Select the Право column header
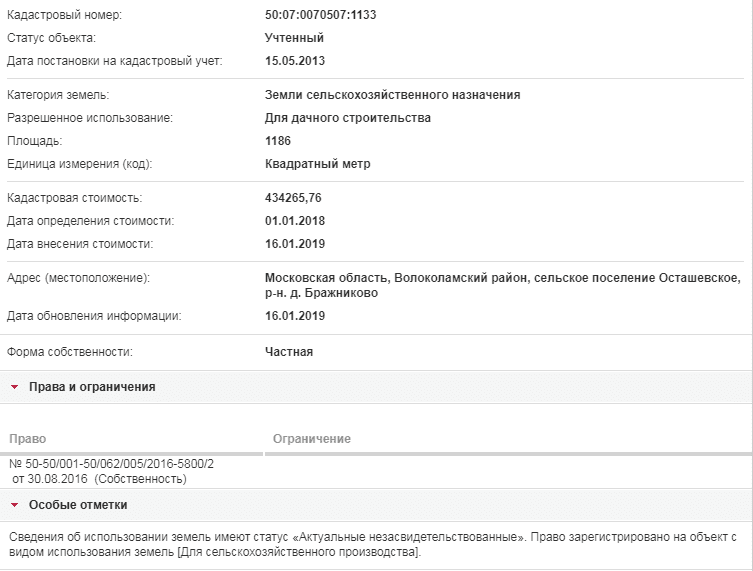Image resolution: width=753 pixels, height=571 pixels. 28,439
